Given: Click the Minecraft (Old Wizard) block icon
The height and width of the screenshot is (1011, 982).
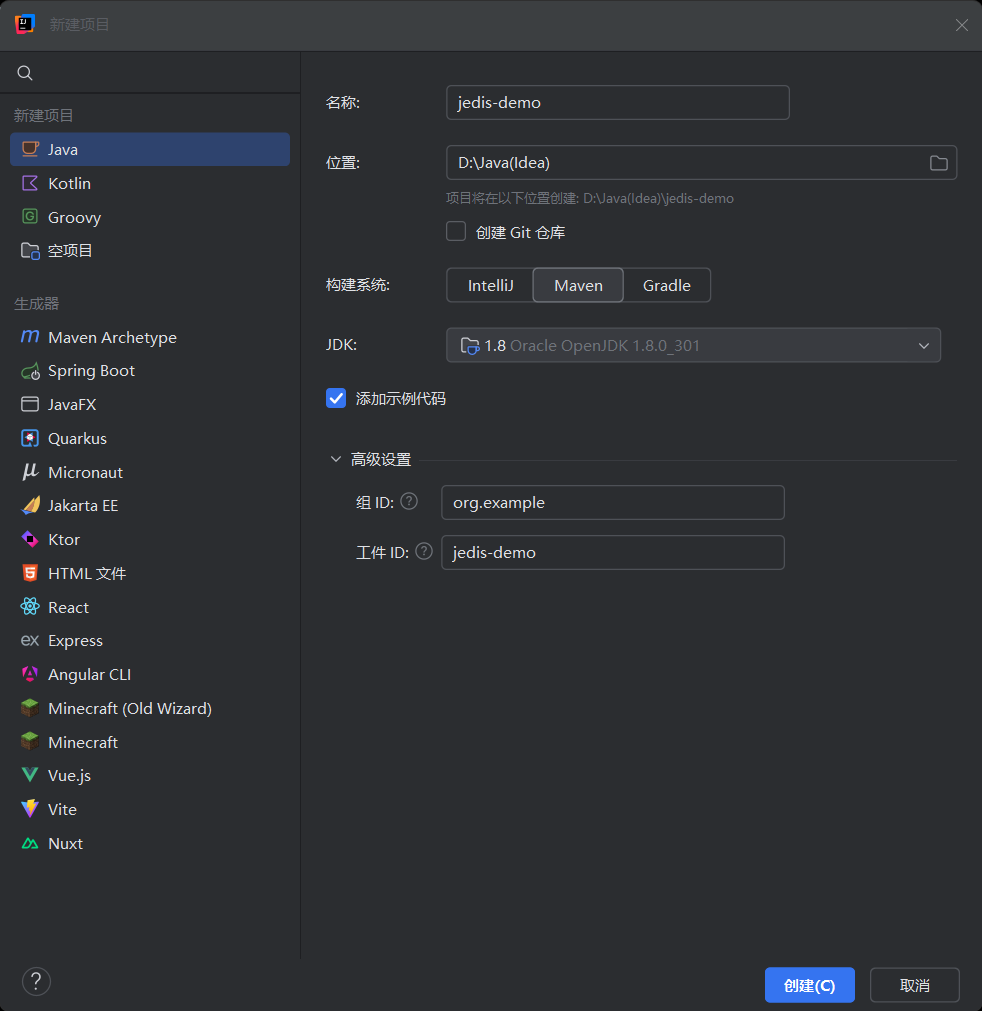Looking at the screenshot, I should pyautogui.click(x=30, y=708).
